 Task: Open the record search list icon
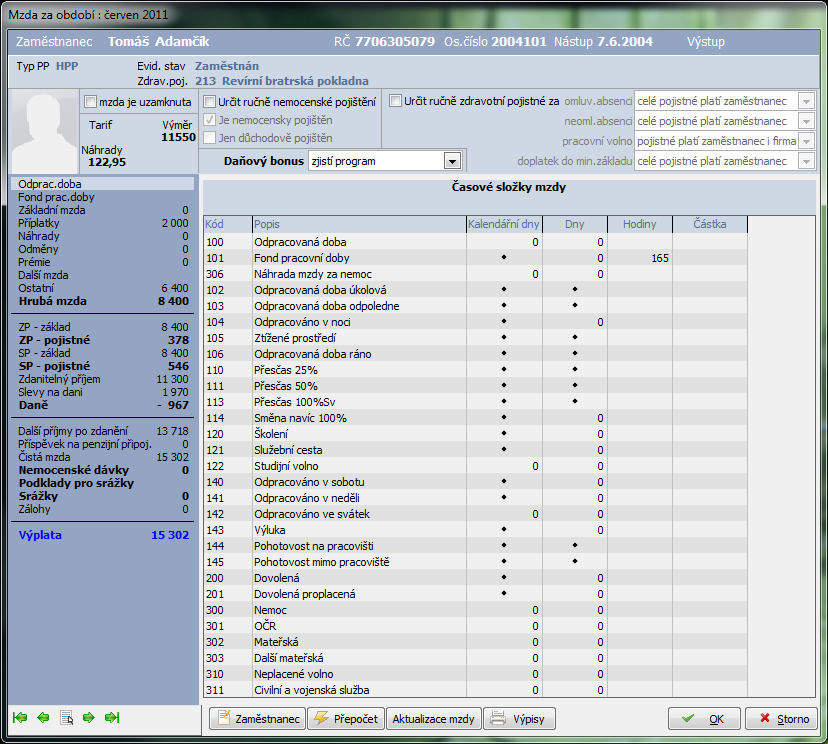(67, 717)
